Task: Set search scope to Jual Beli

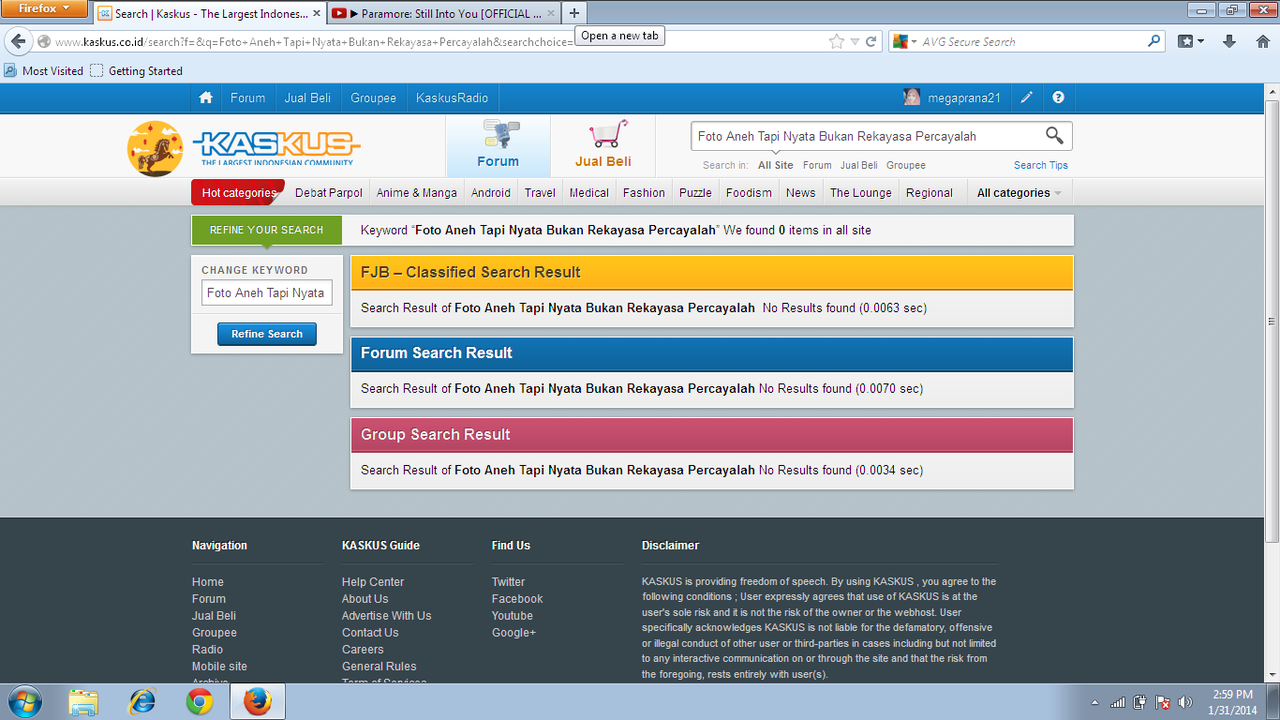Action: [859, 165]
